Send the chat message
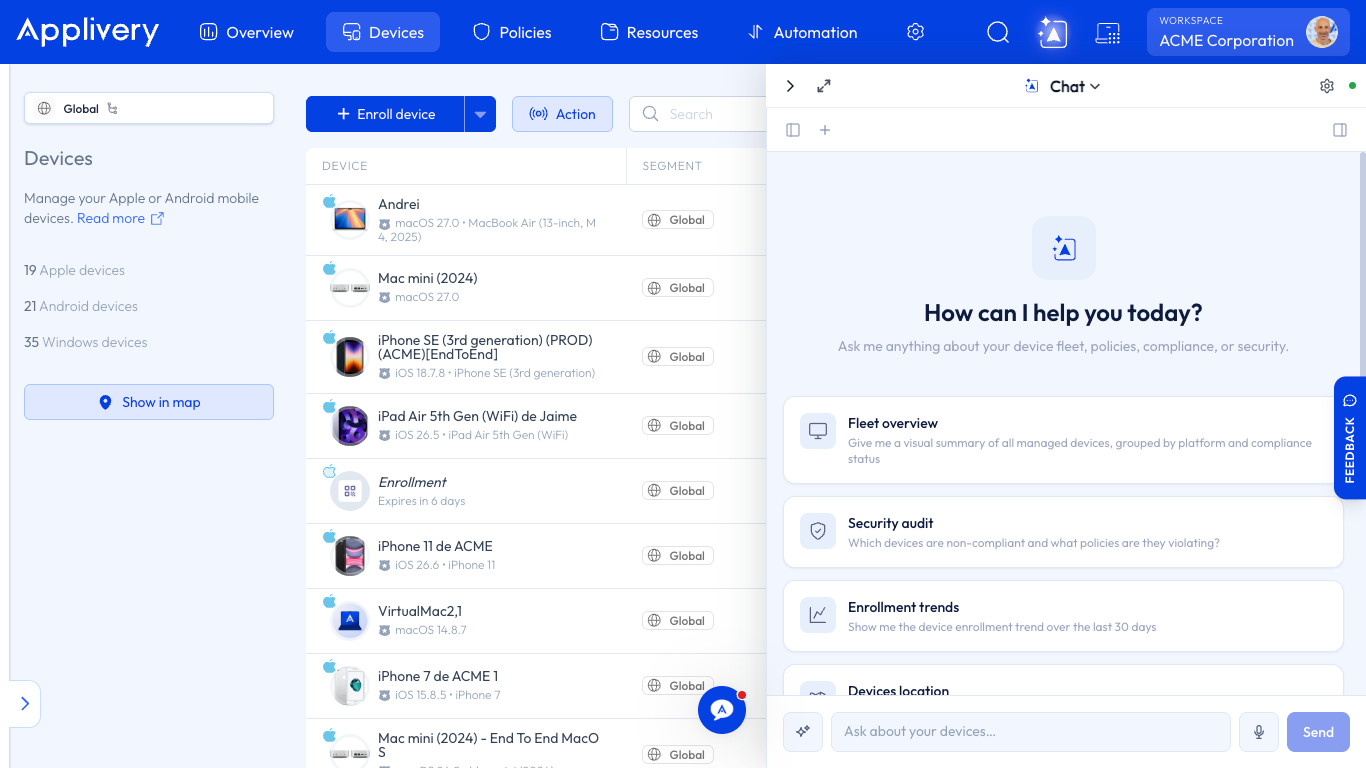This screenshot has width=1366, height=768. click(x=1318, y=732)
